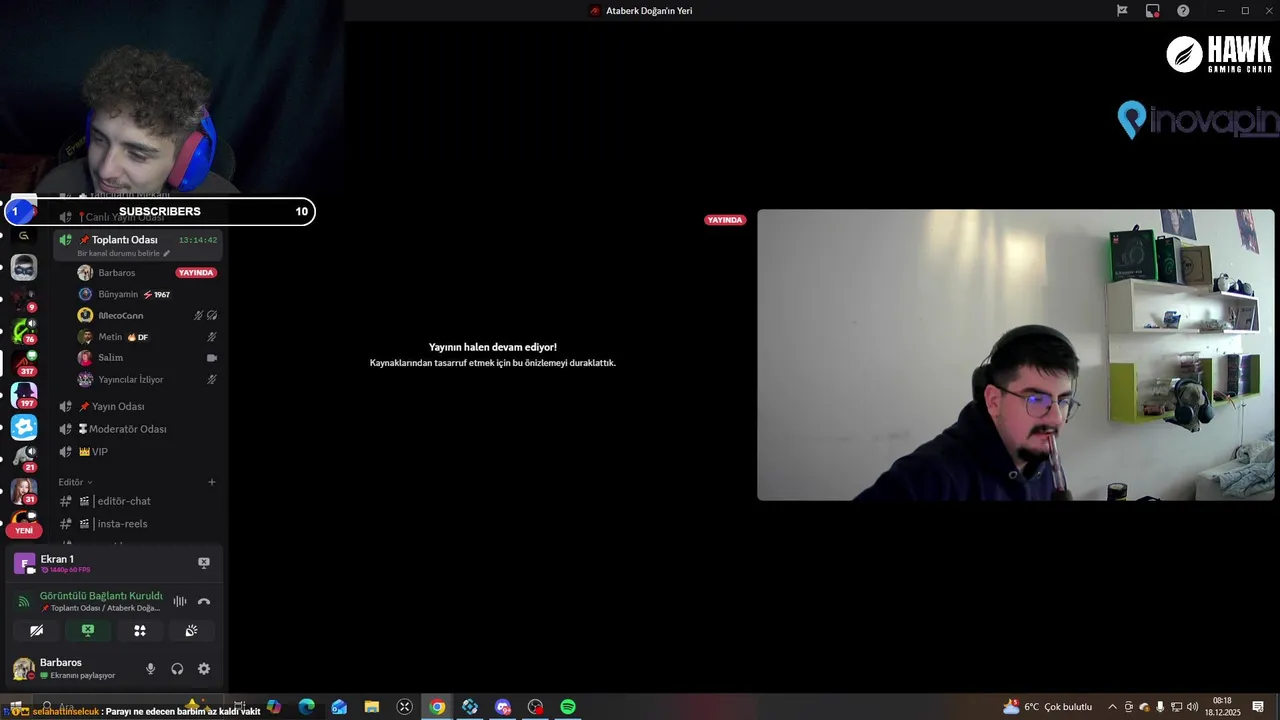Open the activities shapes button
1280x720 pixels.
pyautogui.click(x=140, y=631)
